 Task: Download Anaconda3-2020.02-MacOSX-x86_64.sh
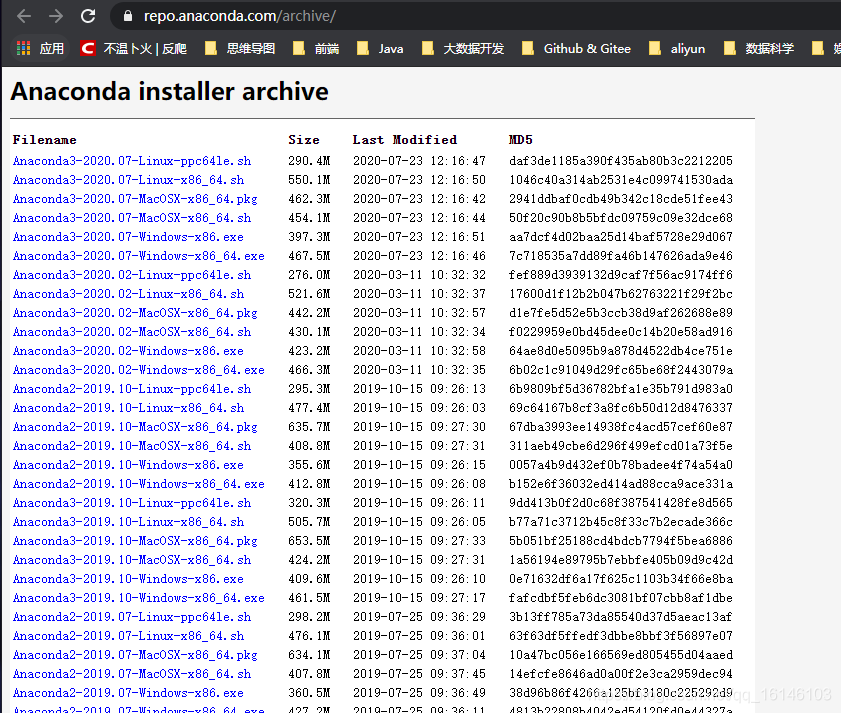click(x=132, y=332)
